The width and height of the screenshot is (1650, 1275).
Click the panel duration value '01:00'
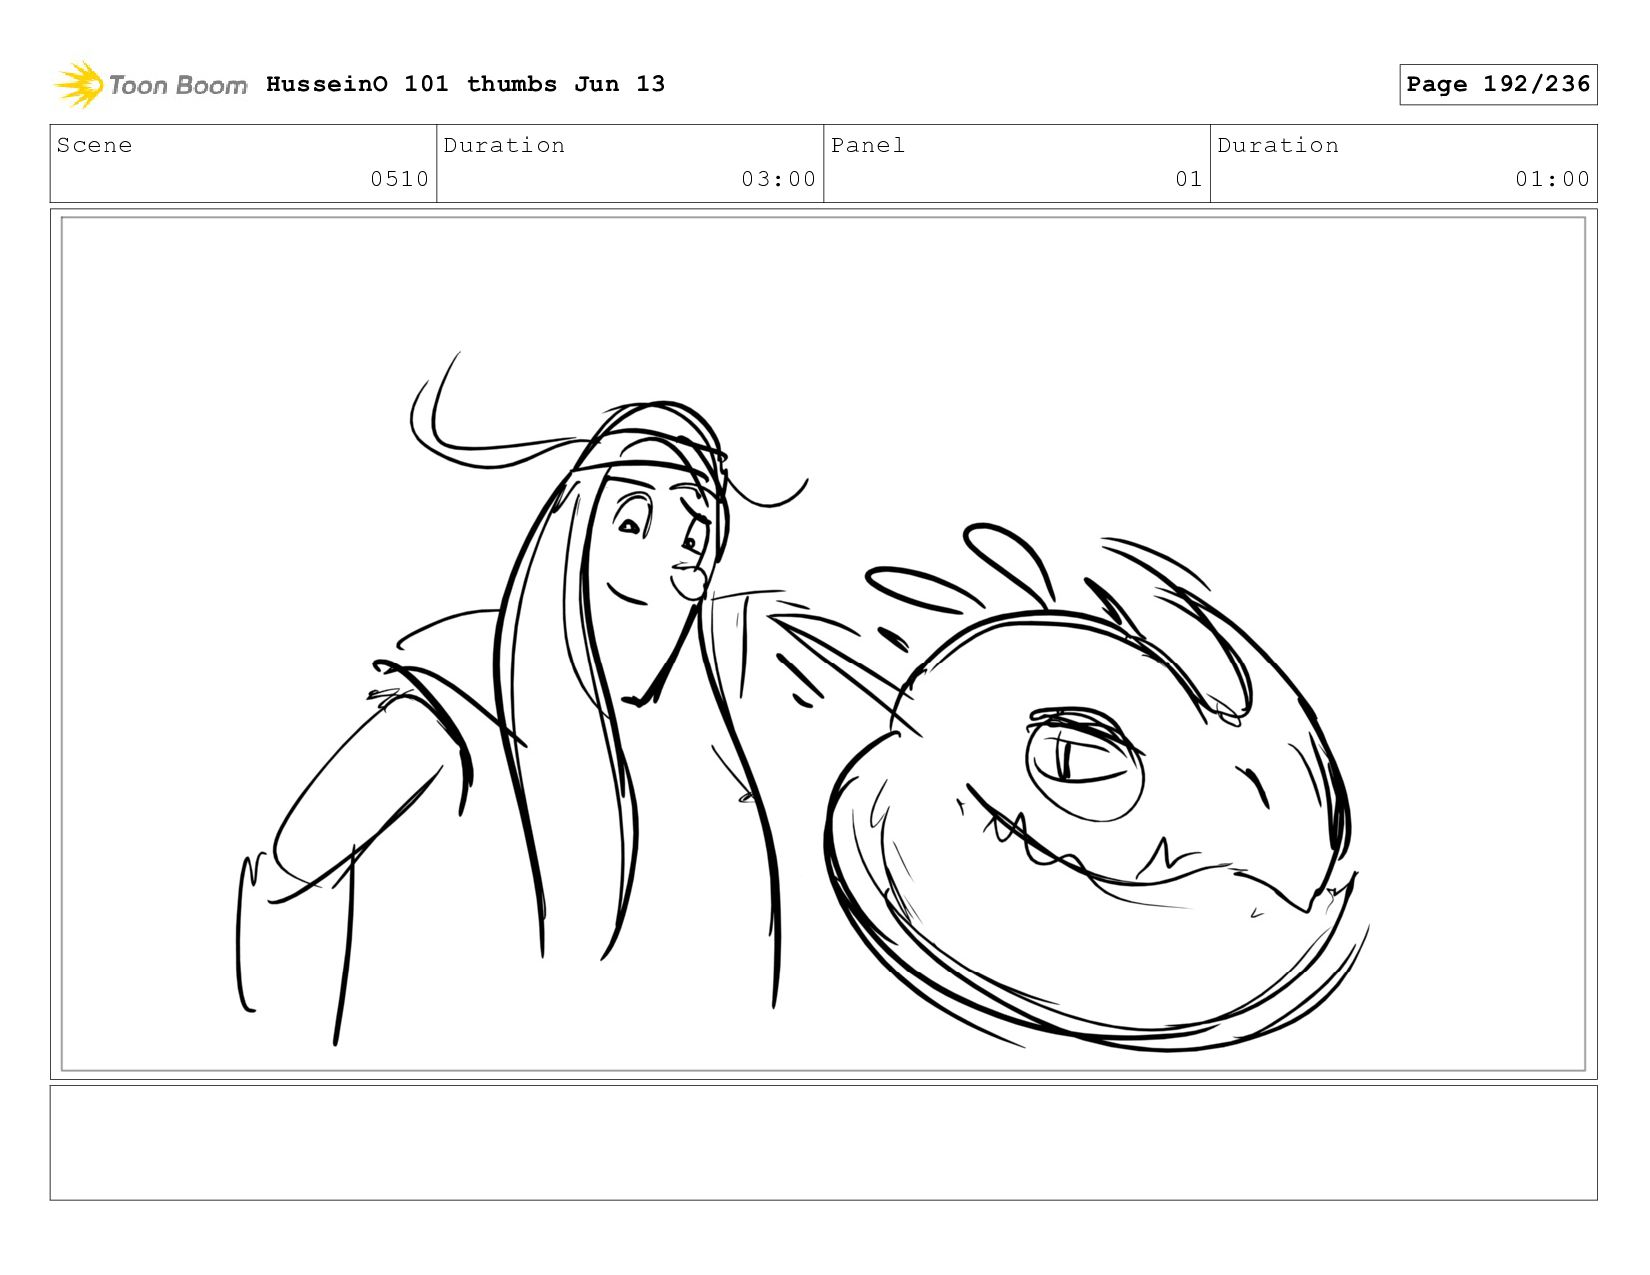pyautogui.click(x=1552, y=179)
